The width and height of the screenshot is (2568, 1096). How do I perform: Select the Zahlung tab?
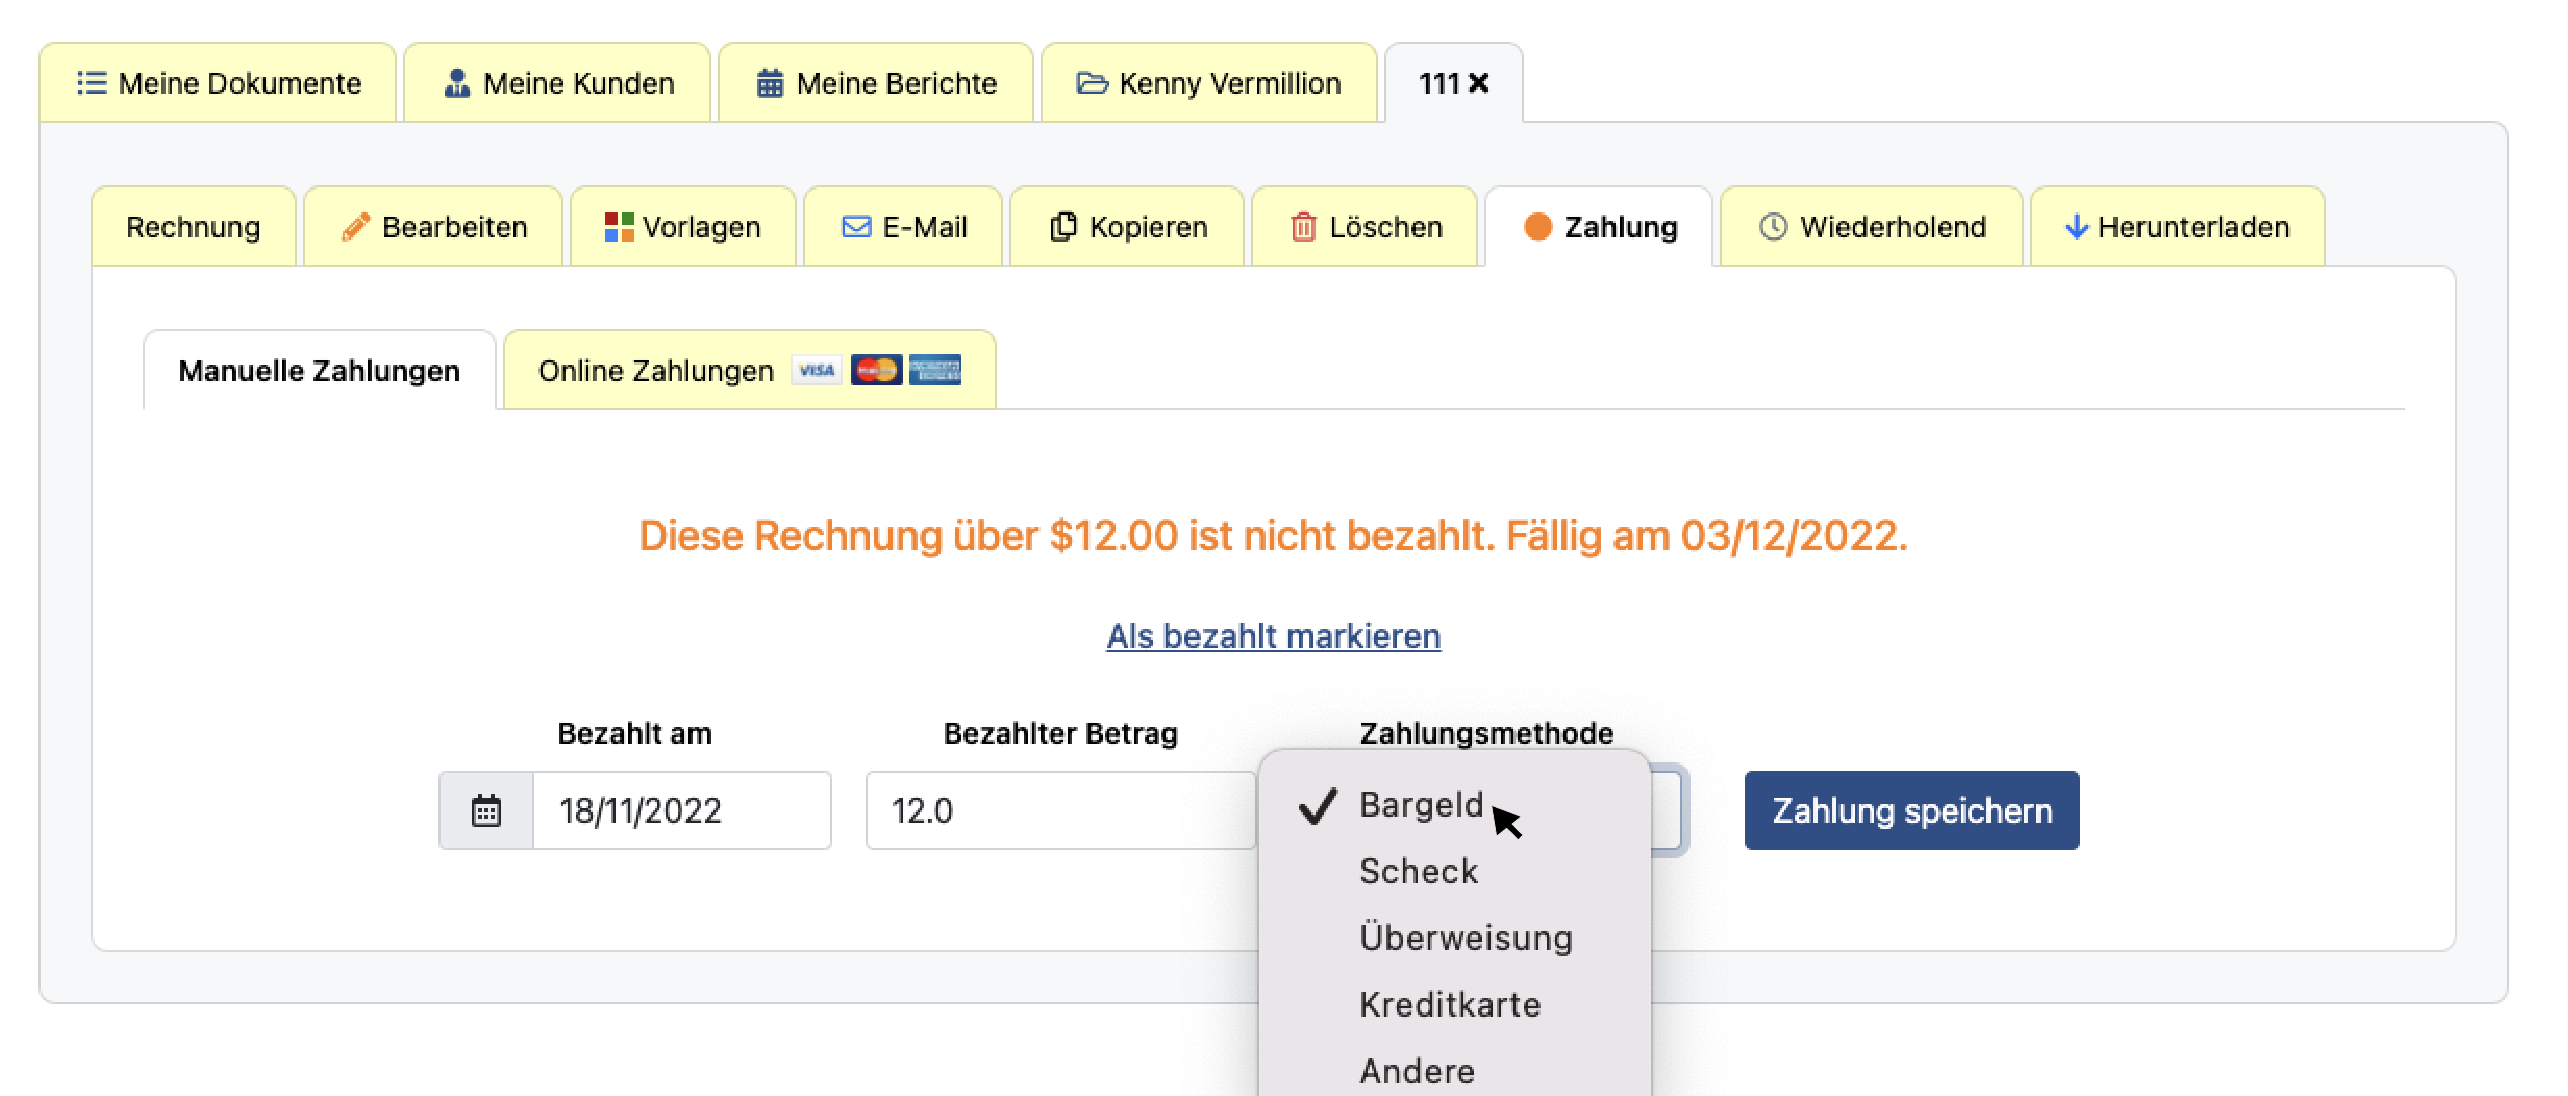pyautogui.click(x=1599, y=227)
